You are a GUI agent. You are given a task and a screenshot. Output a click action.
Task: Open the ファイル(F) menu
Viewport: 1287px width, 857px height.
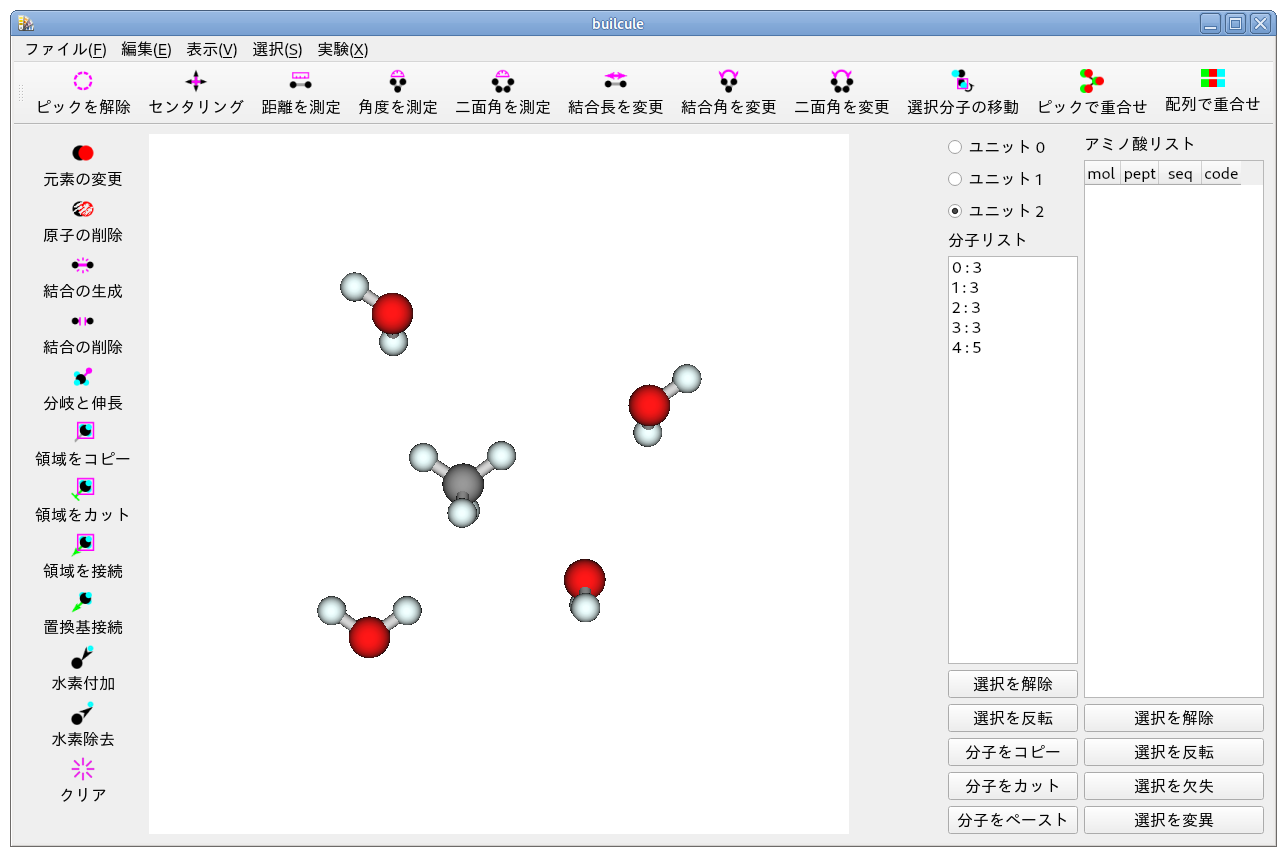tap(65, 49)
